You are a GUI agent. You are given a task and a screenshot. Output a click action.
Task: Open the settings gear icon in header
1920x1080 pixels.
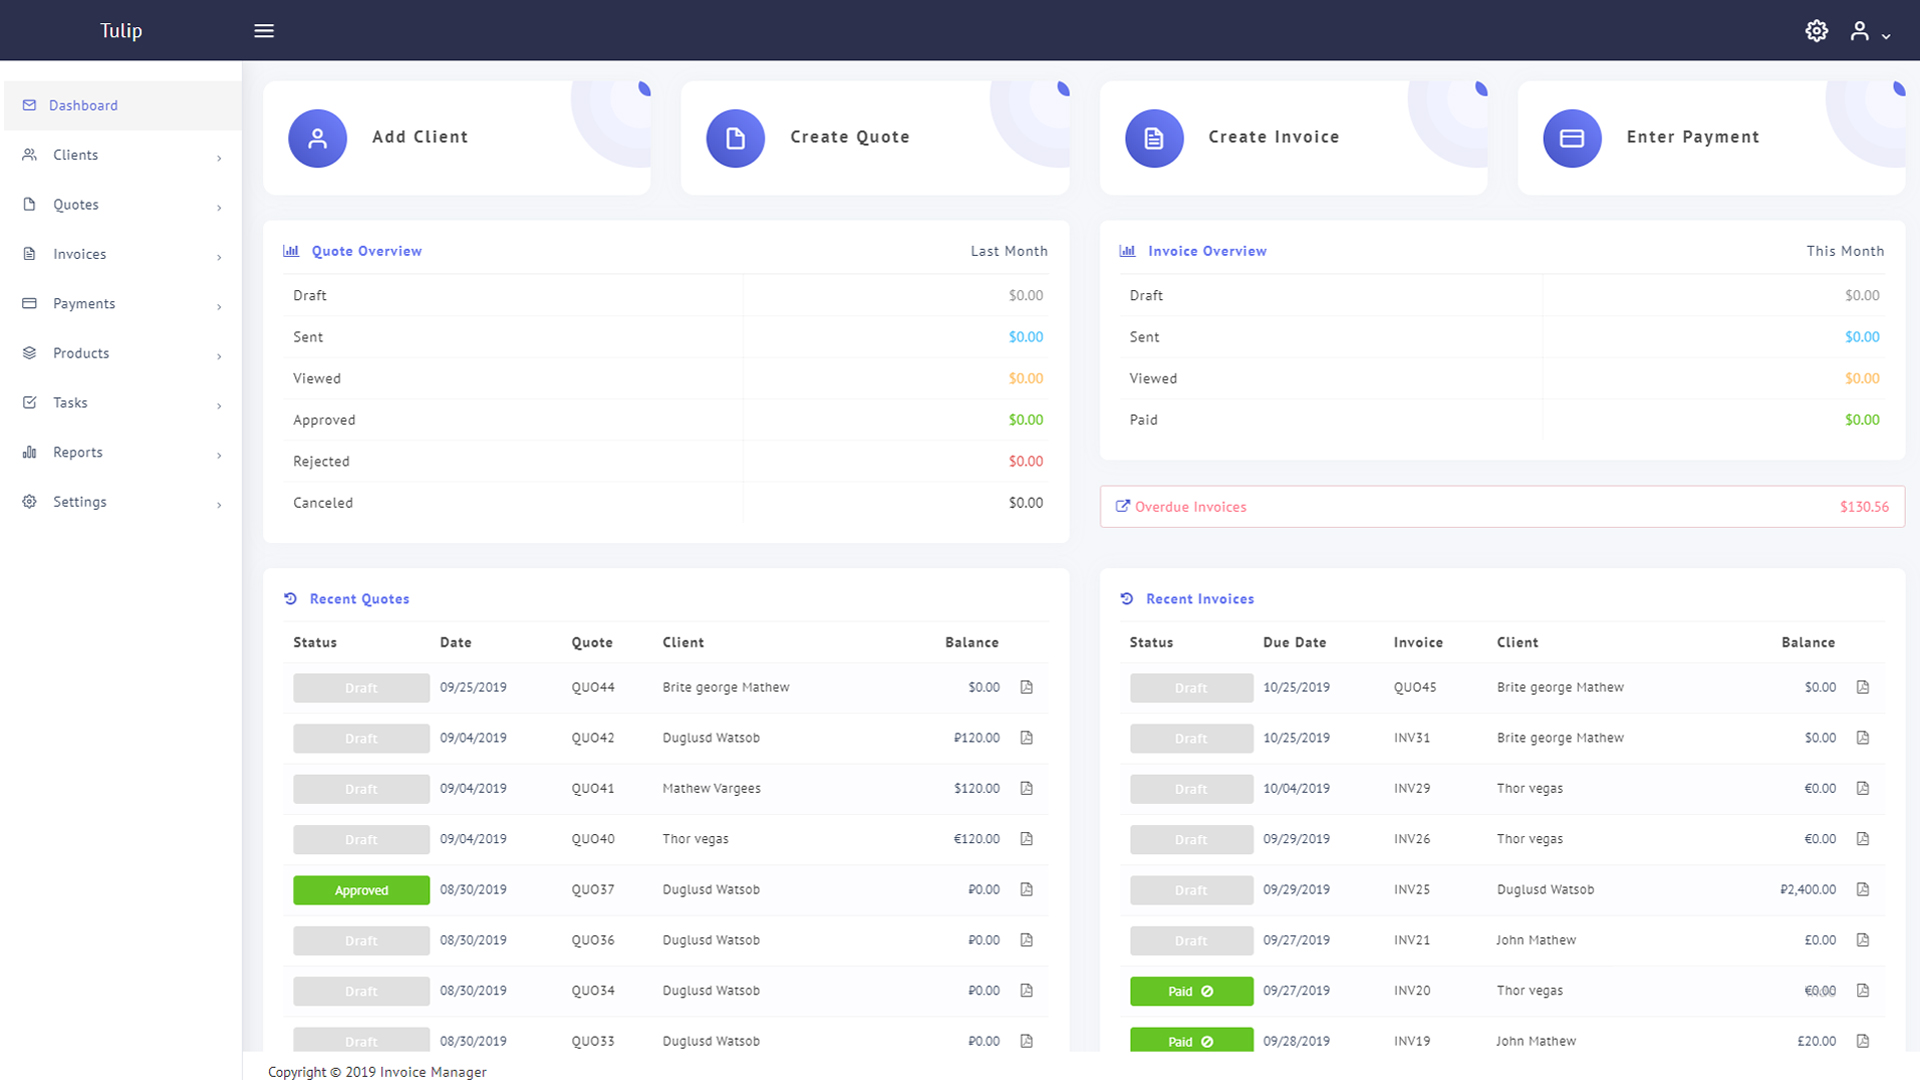click(1816, 31)
